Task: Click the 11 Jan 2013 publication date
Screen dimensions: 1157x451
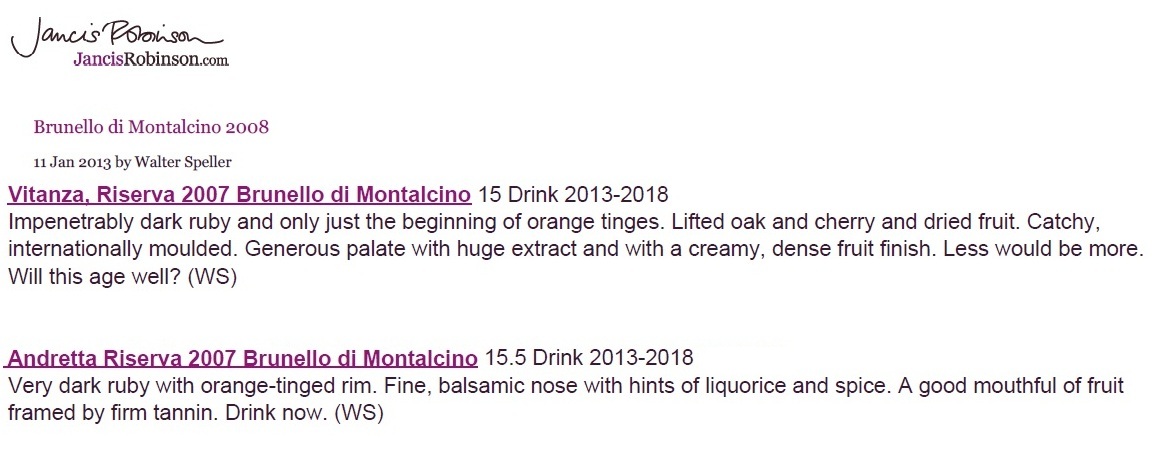Action: click(72, 162)
